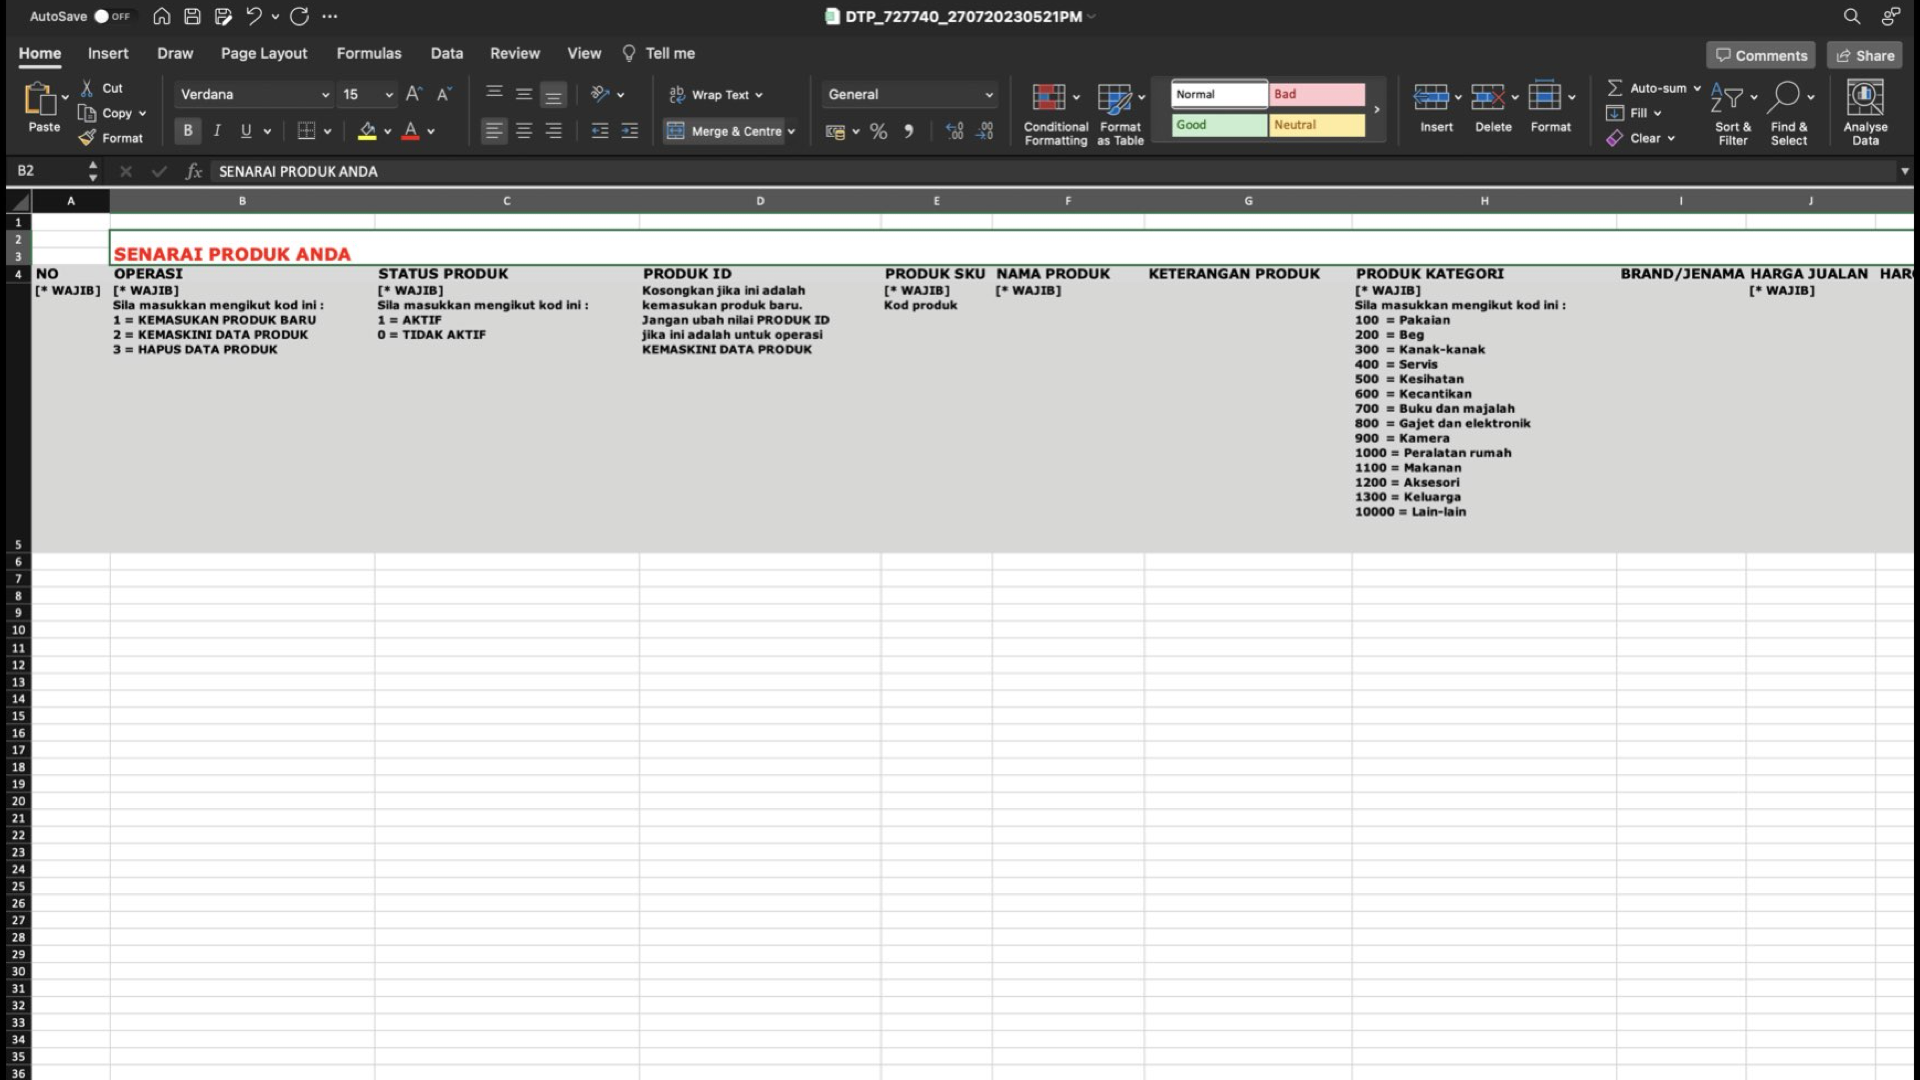Click the Redo icon
Viewport: 1920px width, 1080px height.
[x=299, y=16]
